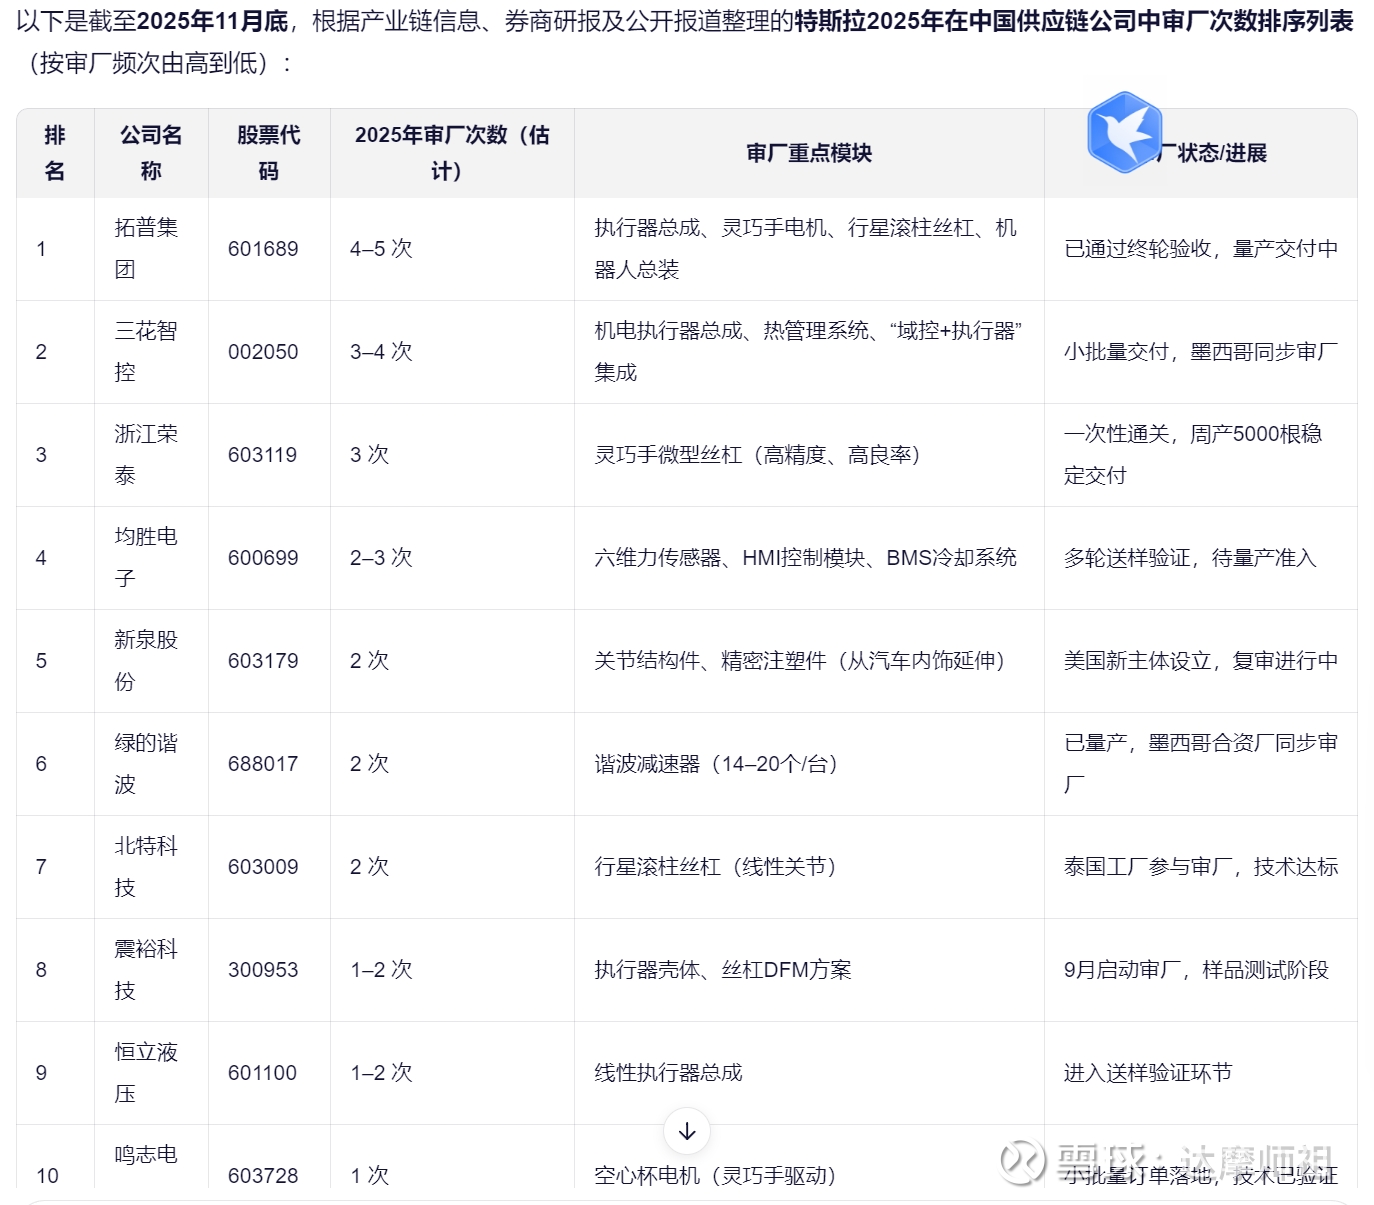The width and height of the screenshot is (1374, 1205).
Task: Click module 关节结构件、精密注塑件
Action: (x=710, y=661)
